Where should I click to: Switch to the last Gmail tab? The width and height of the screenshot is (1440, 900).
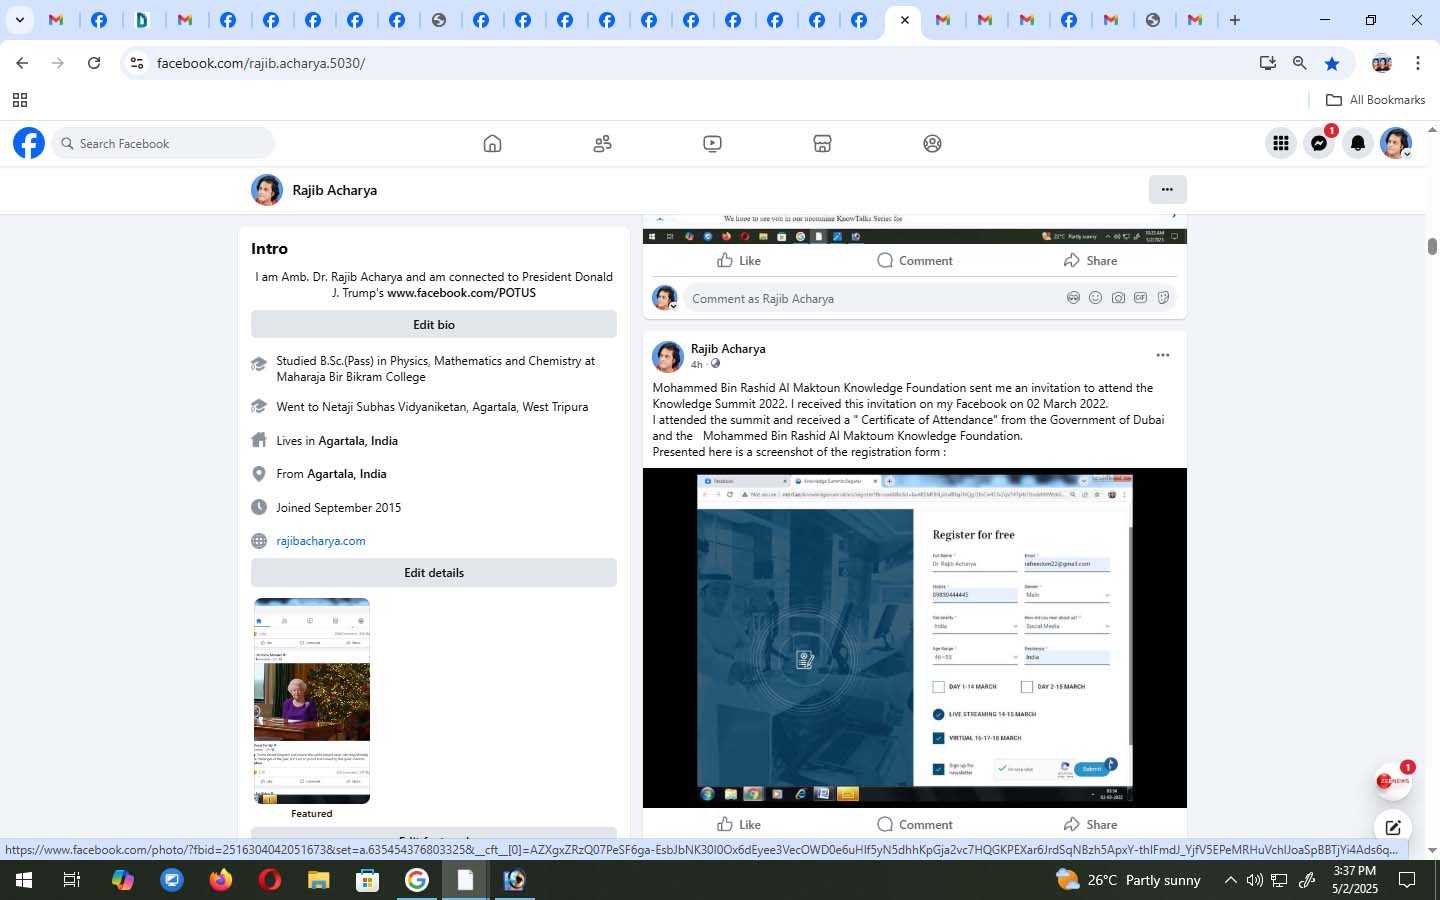pos(1195,20)
